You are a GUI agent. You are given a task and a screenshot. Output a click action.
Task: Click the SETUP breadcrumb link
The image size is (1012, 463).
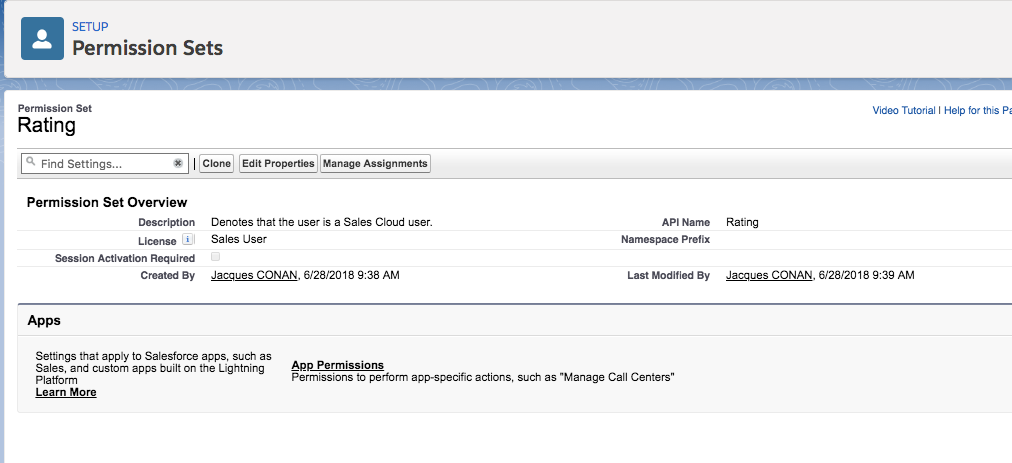pyautogui.click(x=90, y=27)
